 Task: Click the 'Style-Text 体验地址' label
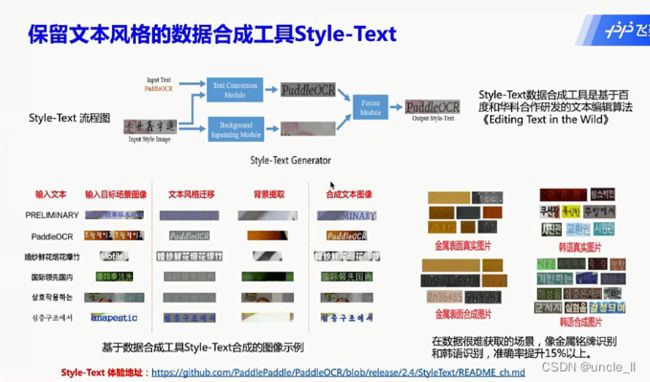(x=102, y=372)
